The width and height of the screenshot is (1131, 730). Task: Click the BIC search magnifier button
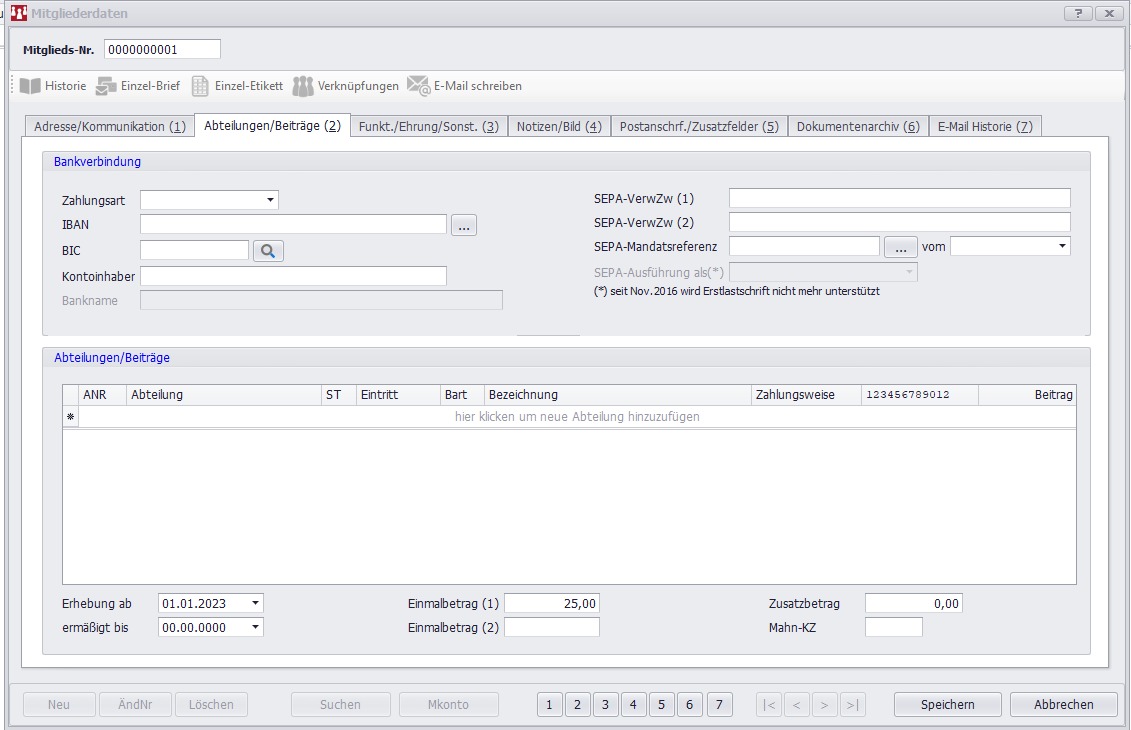coord(268,251)
